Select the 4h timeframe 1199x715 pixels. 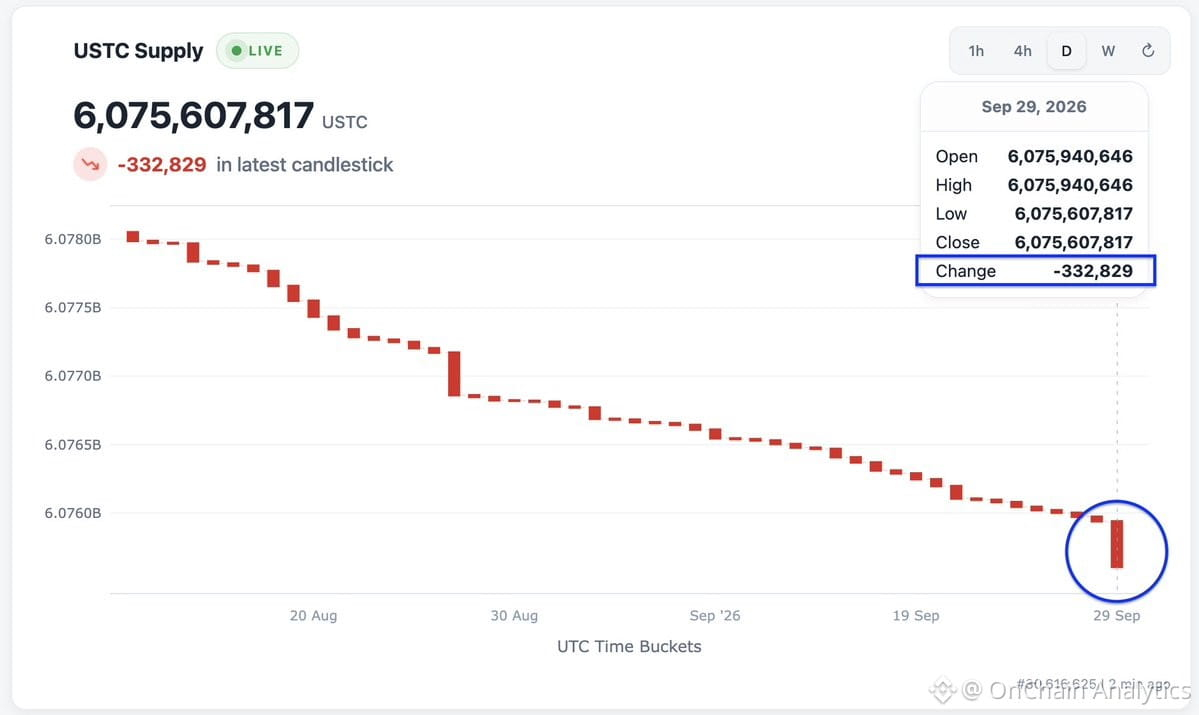pyautogui.click(x=1022, y=50)
